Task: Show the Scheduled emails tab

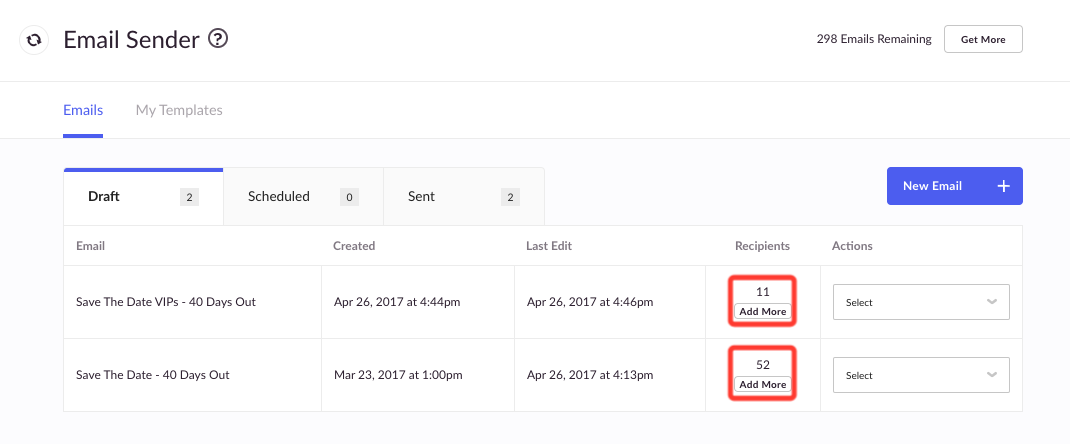Action: [303, 197]
